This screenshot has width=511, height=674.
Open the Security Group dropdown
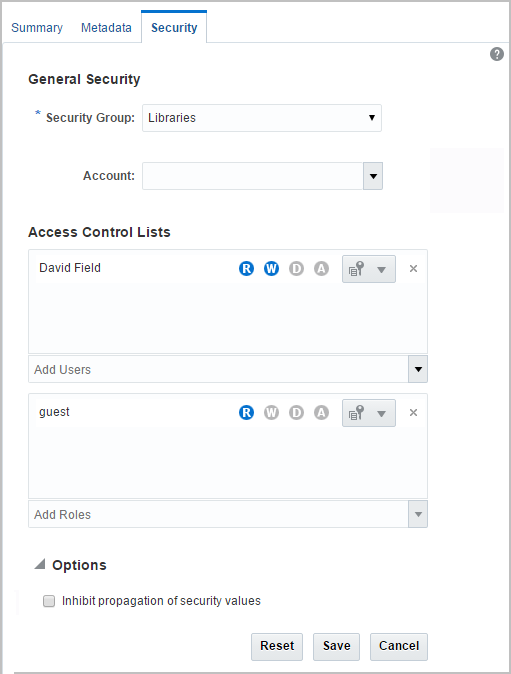(x=262, y=118)
